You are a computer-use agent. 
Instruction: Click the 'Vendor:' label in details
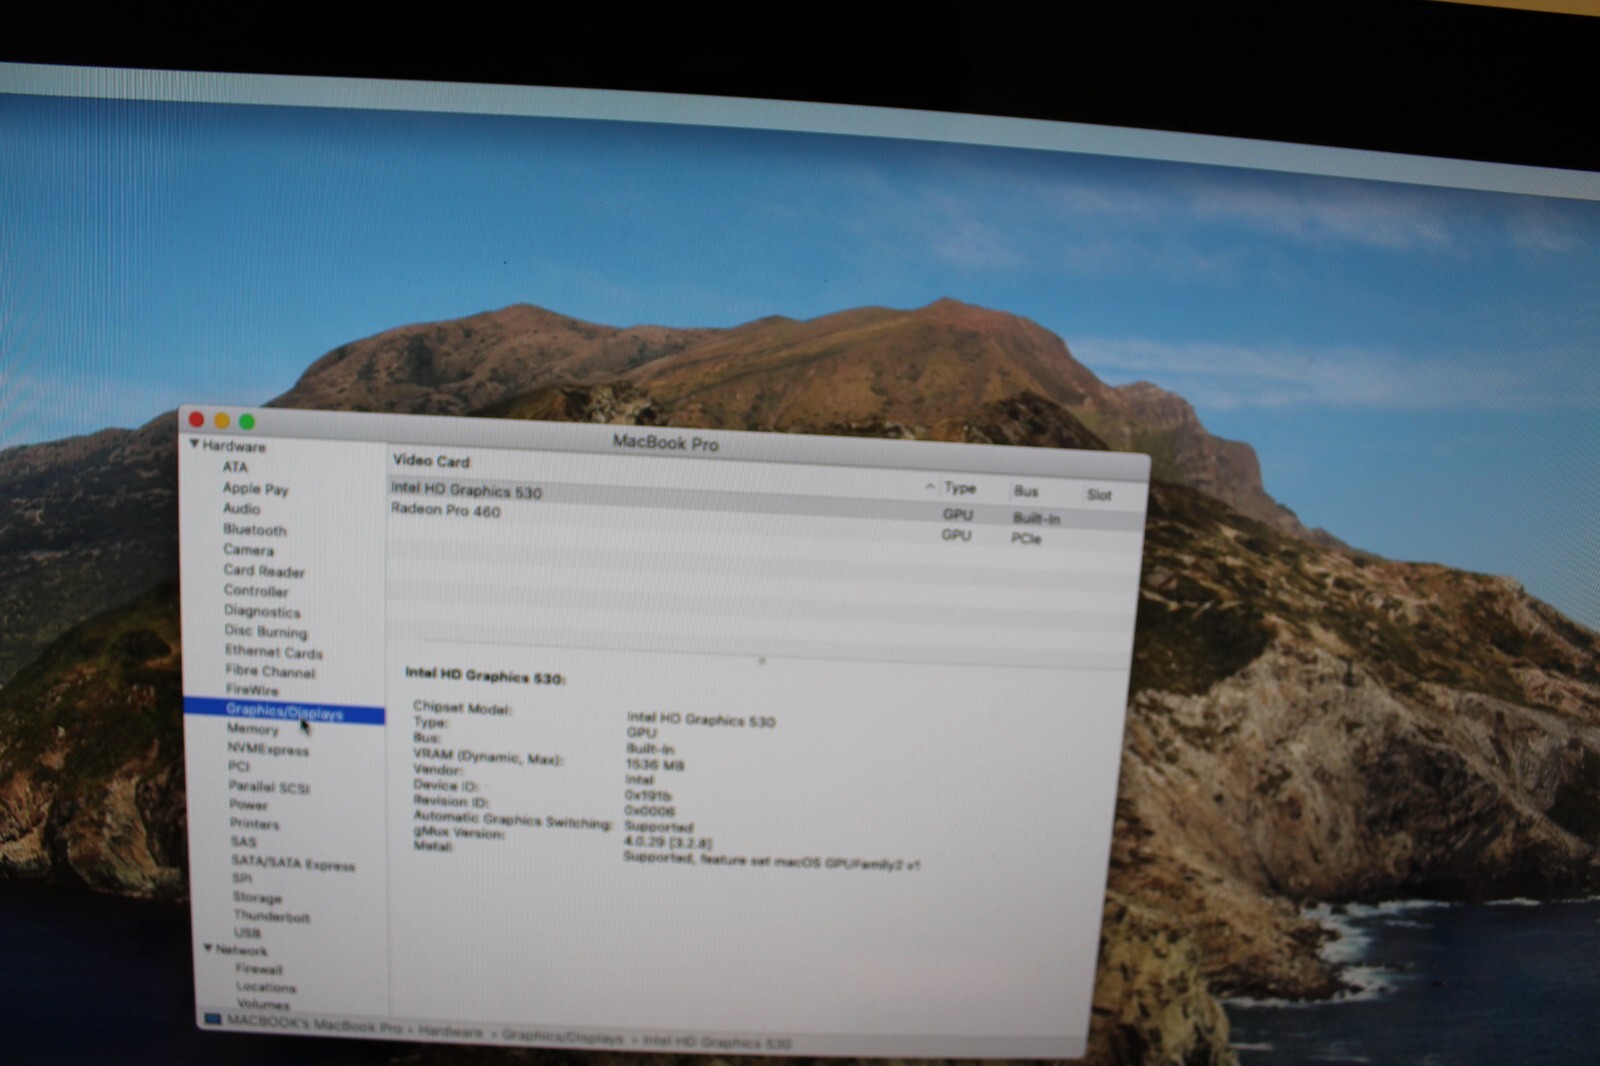(438, 770)
